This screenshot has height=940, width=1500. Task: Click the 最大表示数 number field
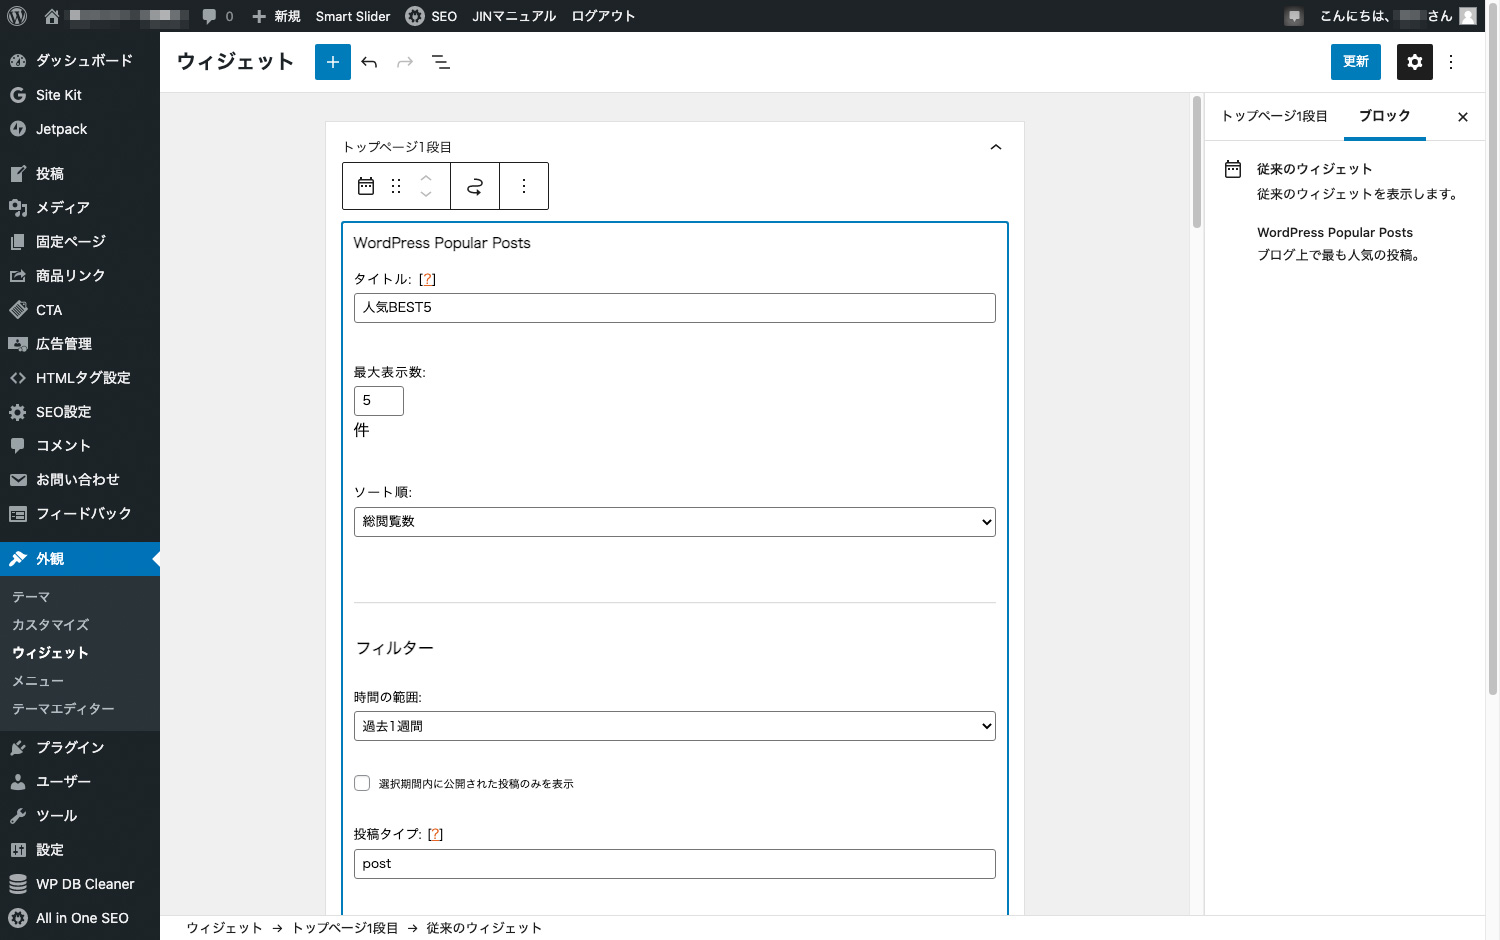[x=379, y=401]
